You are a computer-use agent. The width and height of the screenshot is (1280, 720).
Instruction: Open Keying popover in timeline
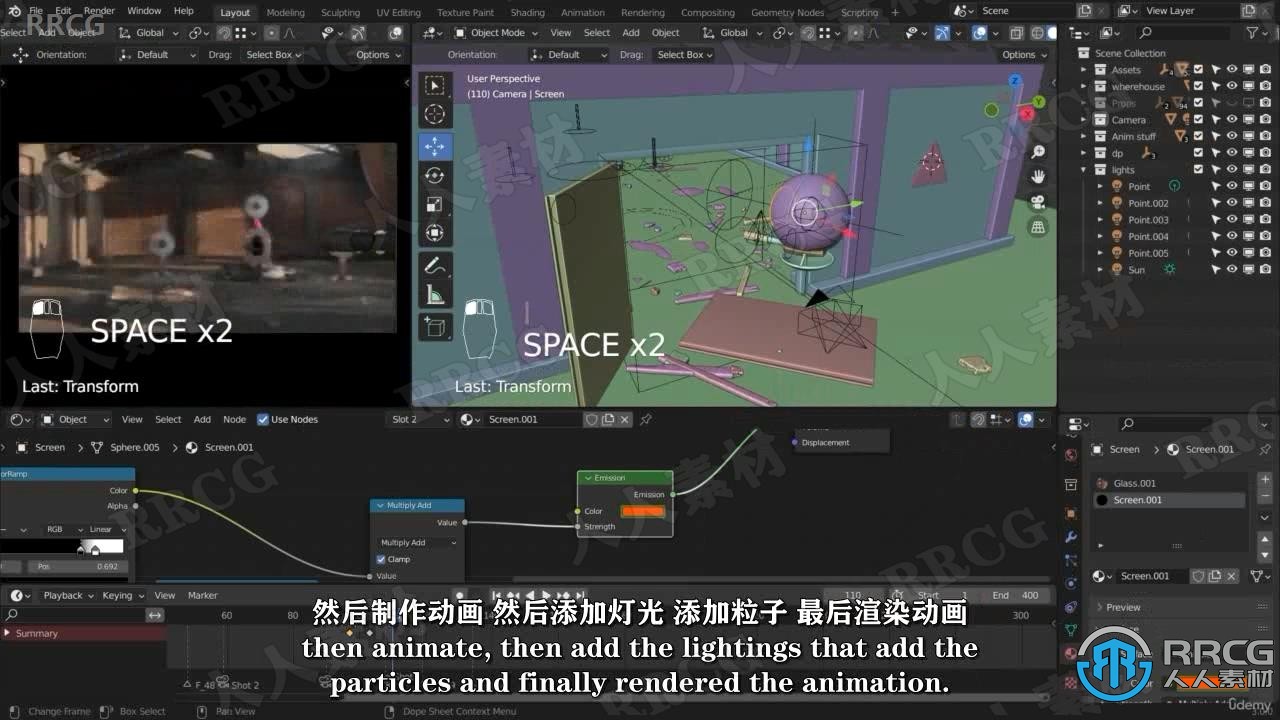click(x=121, y=595)
